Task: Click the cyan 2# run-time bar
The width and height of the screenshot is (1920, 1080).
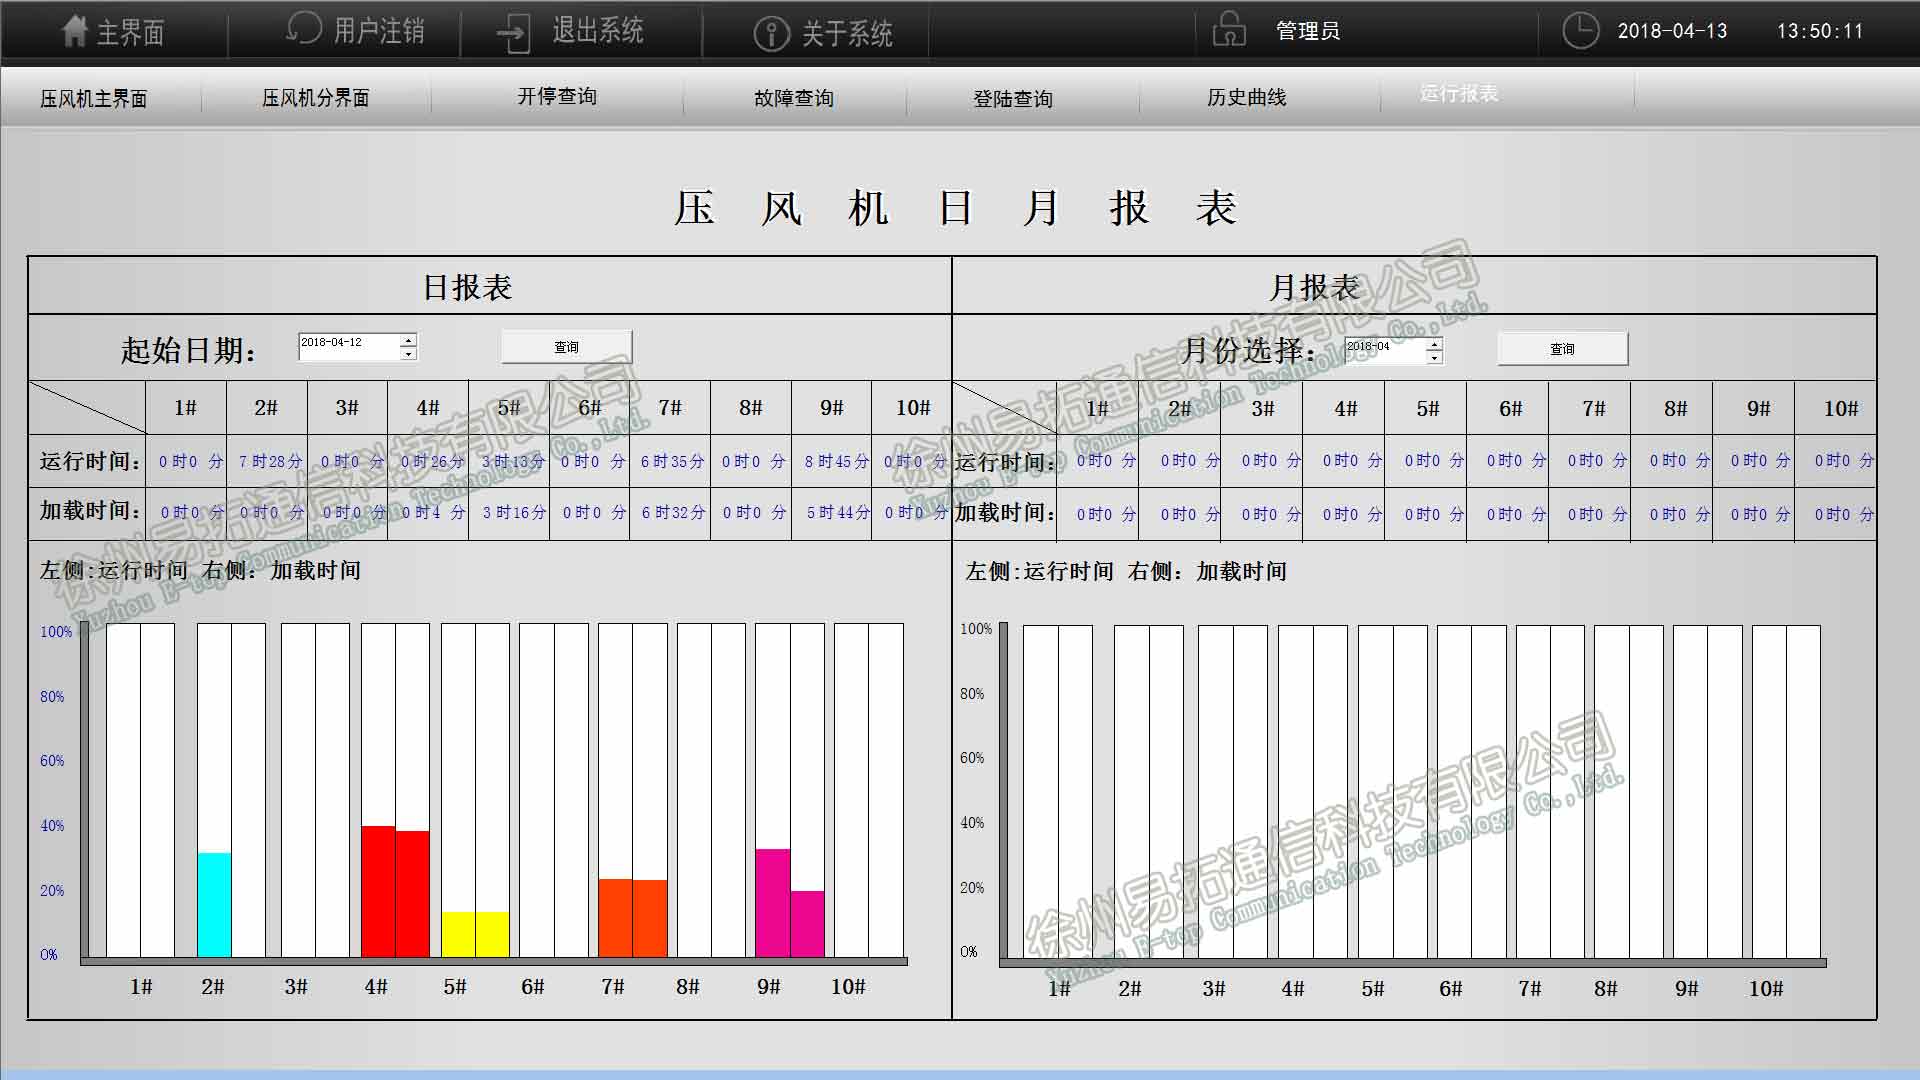Action: coord(214,904)
